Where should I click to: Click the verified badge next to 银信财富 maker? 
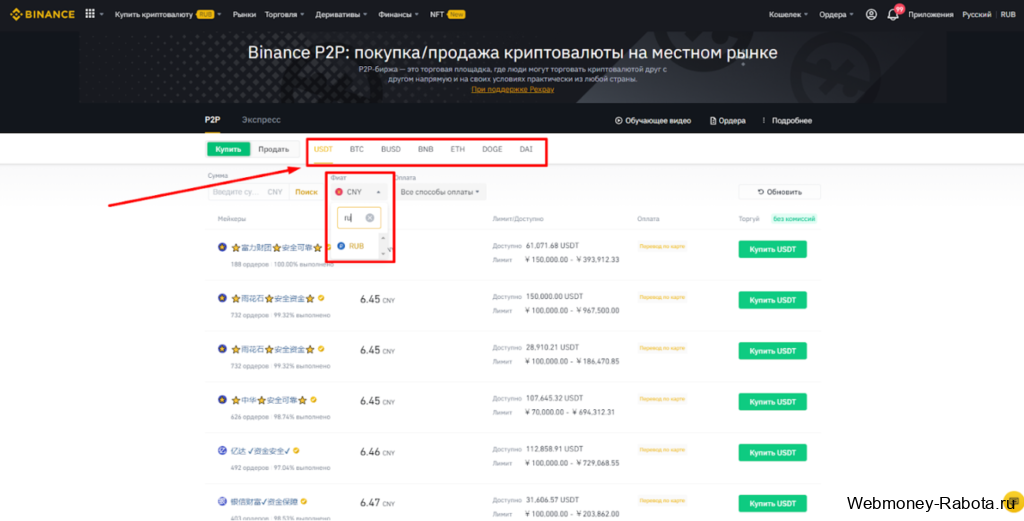(x=304, y=501)
